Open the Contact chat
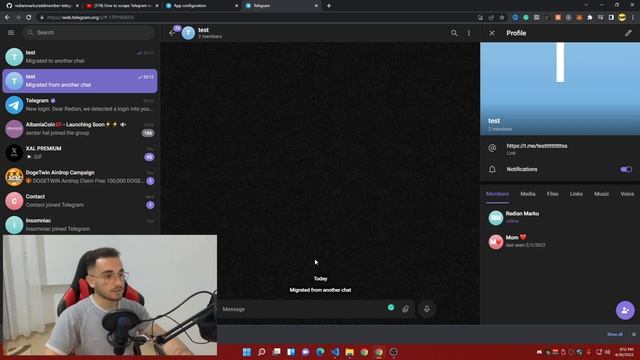The width and height of the screenshot is (640, 360). pos(80,201)
